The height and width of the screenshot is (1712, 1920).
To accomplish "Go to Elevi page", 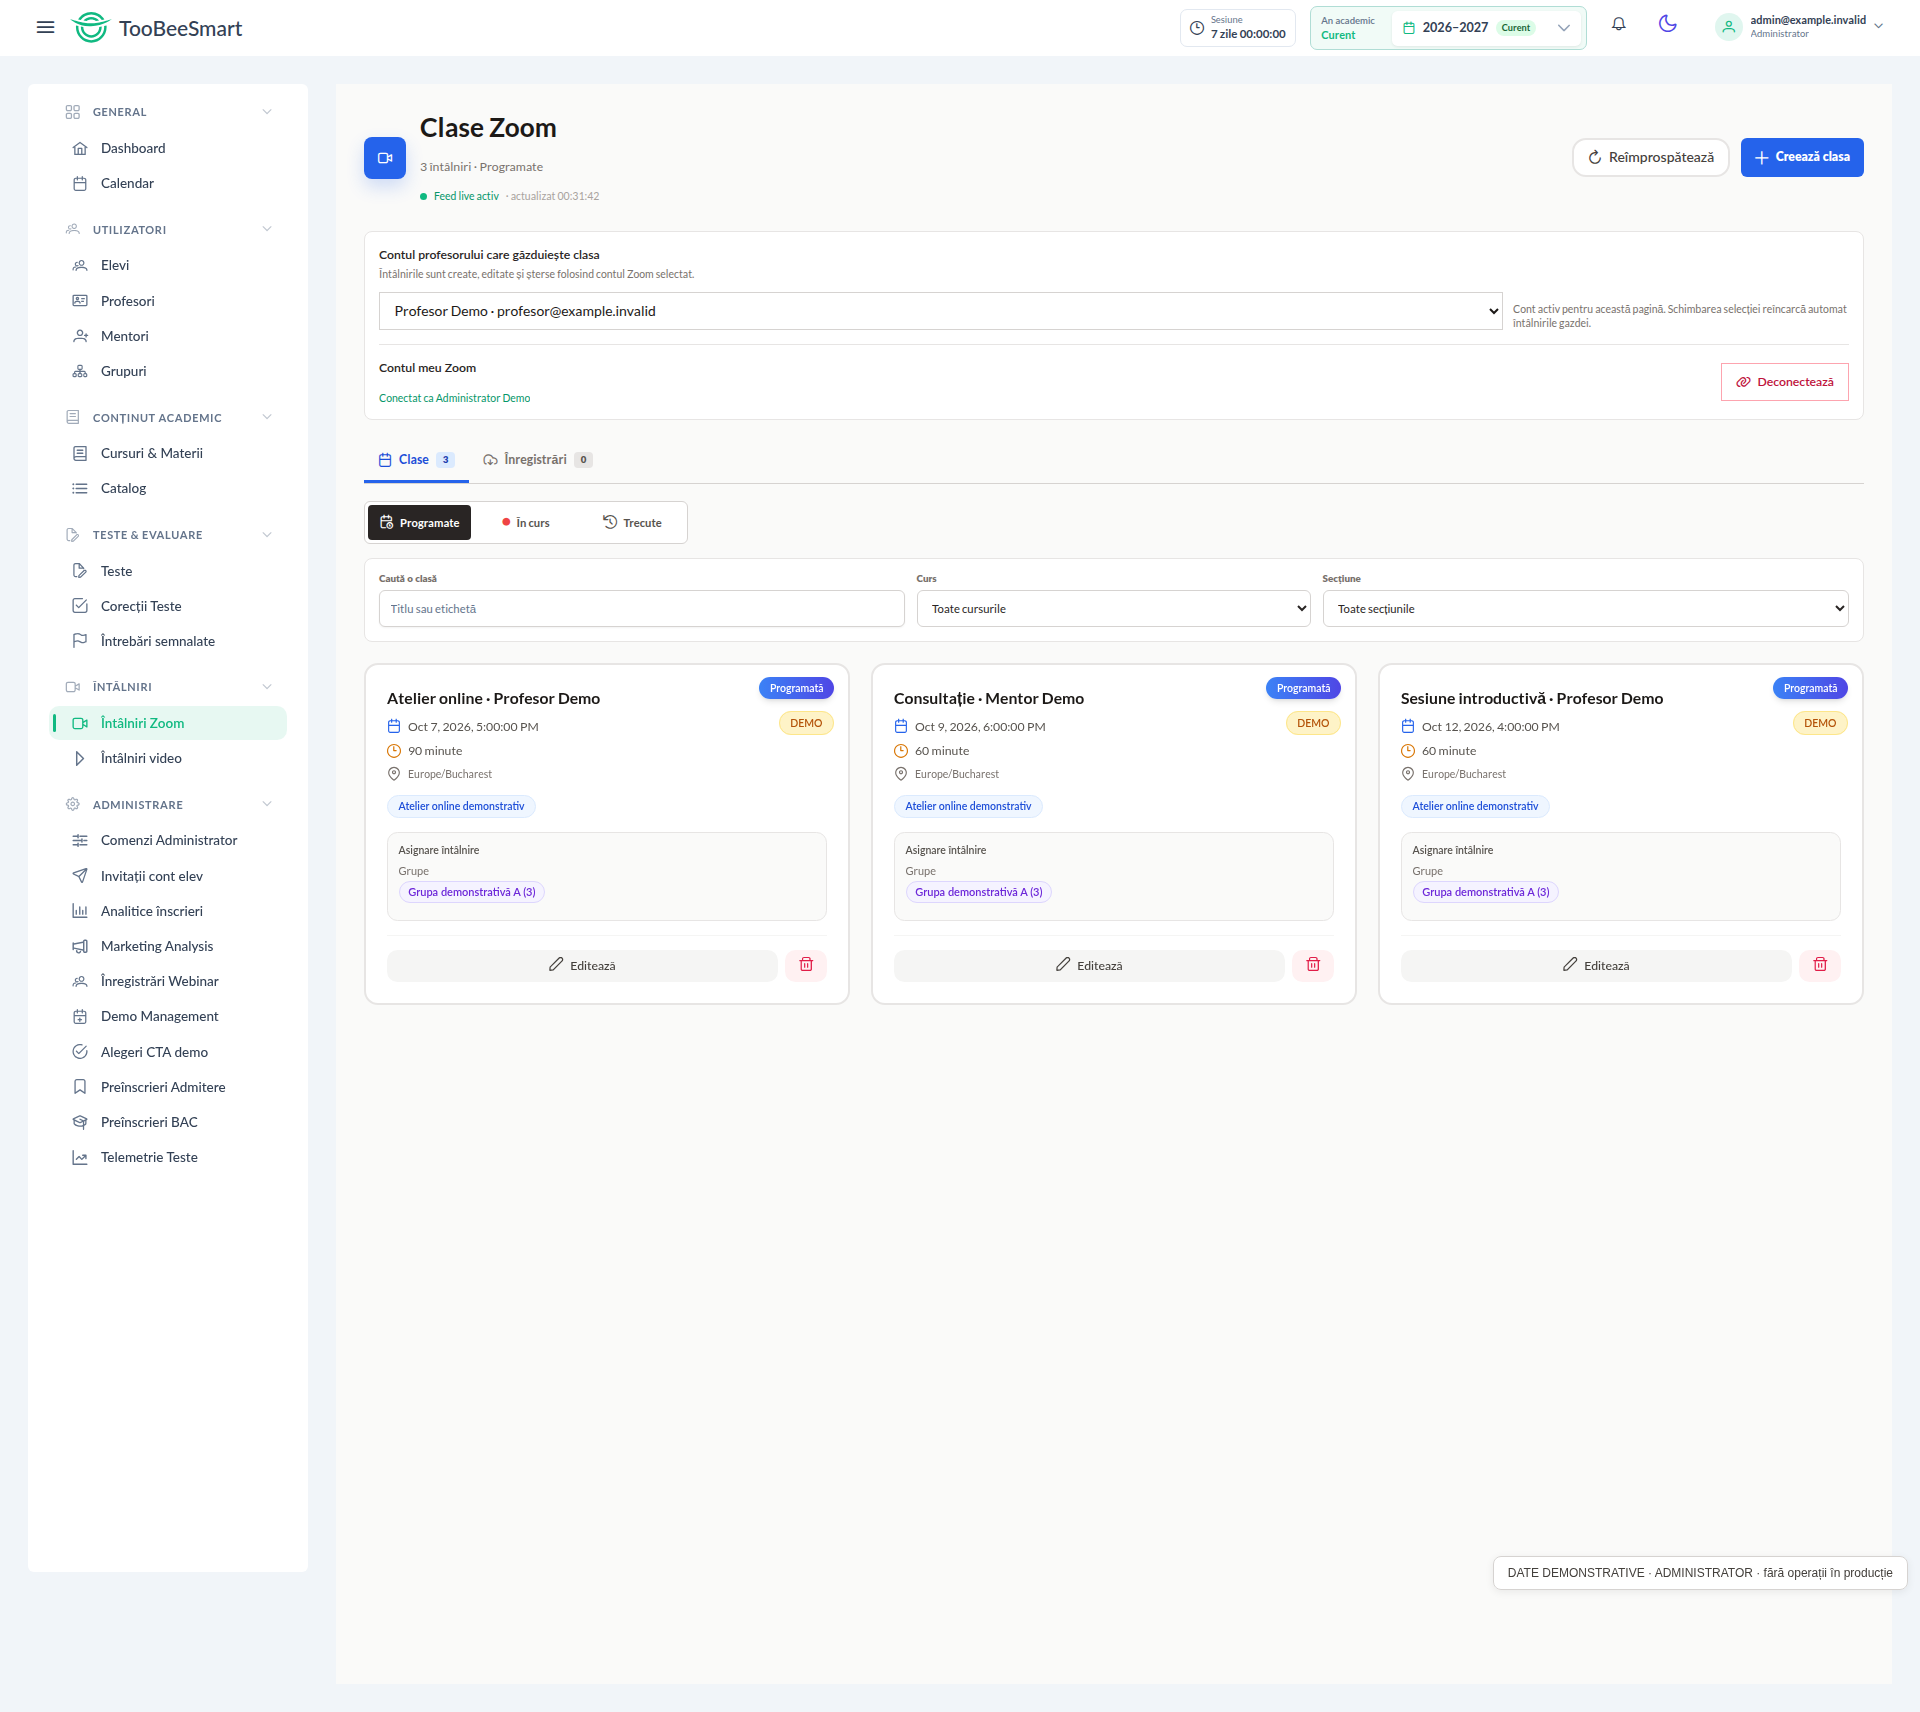I will coord(168,265).
